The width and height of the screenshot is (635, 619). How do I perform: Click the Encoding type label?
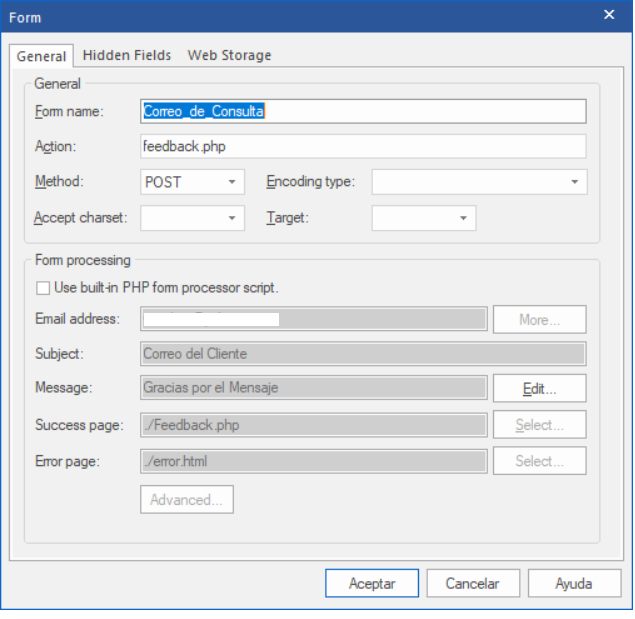(311, 181)
